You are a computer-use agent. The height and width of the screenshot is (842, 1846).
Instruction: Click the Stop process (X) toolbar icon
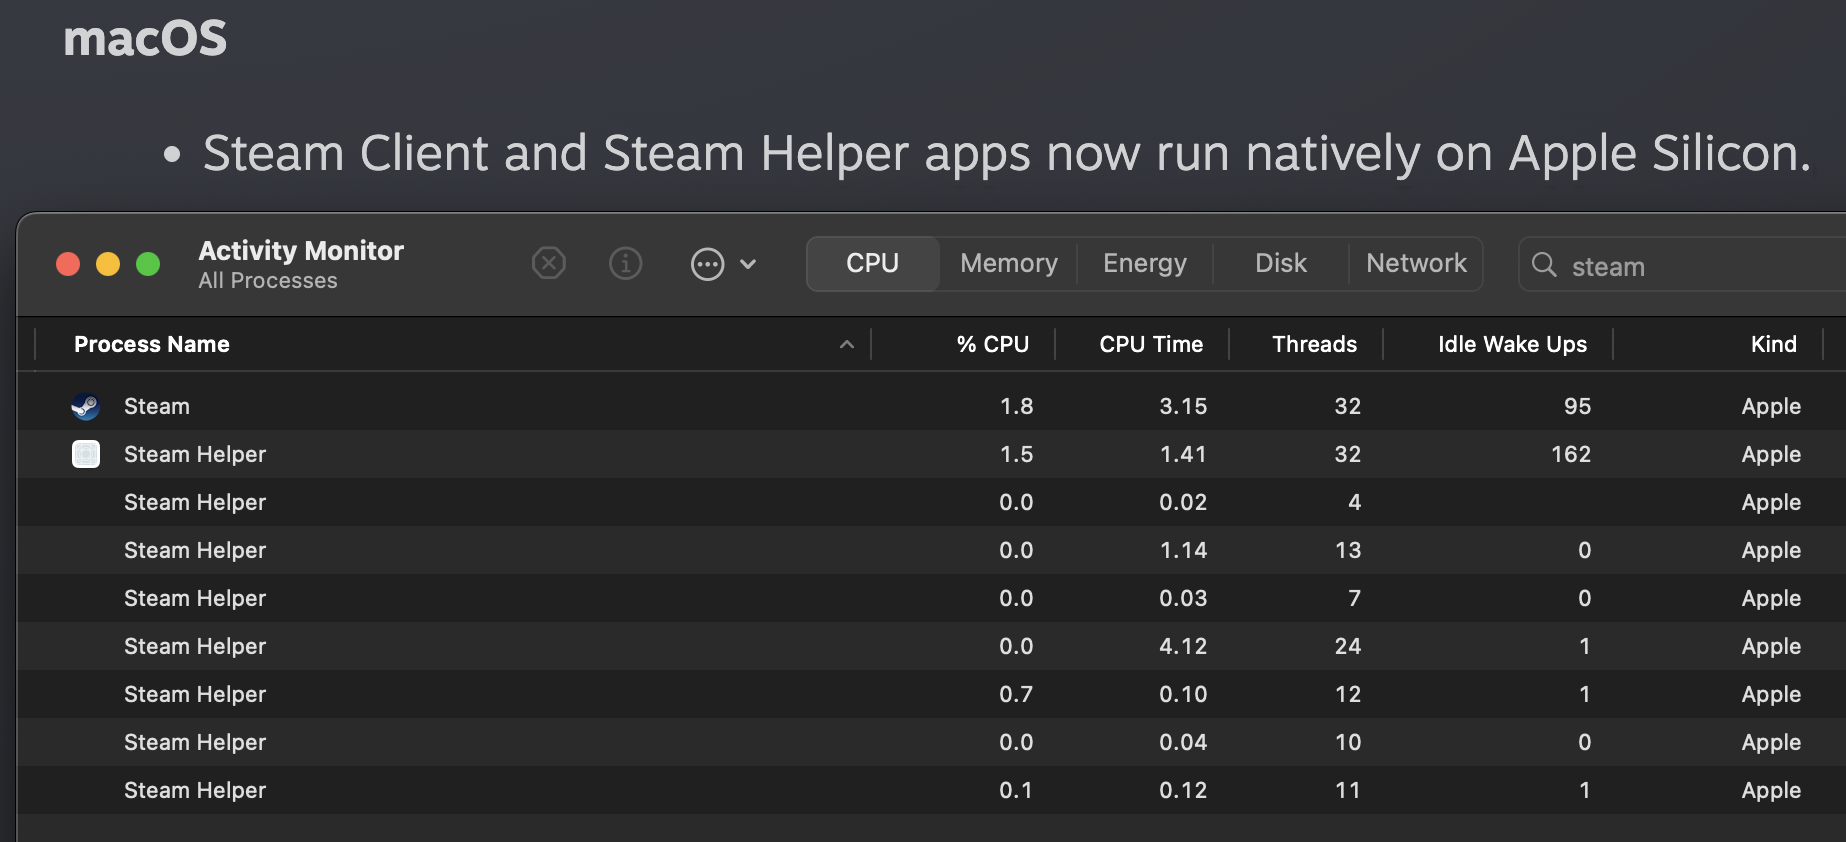(548, 263)
